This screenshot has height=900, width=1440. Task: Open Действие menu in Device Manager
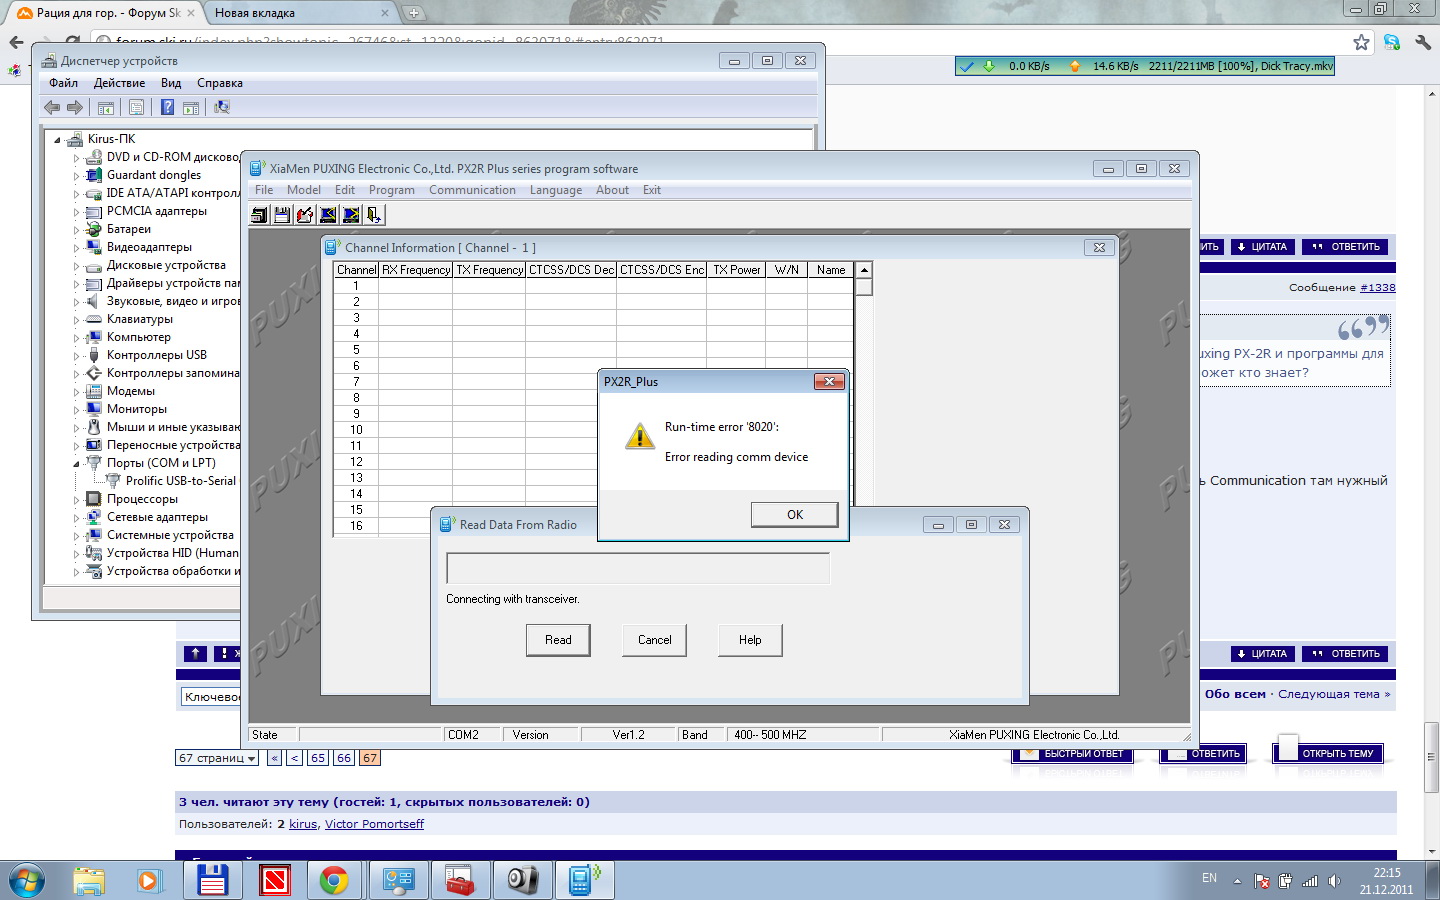(x=119, y=83)
